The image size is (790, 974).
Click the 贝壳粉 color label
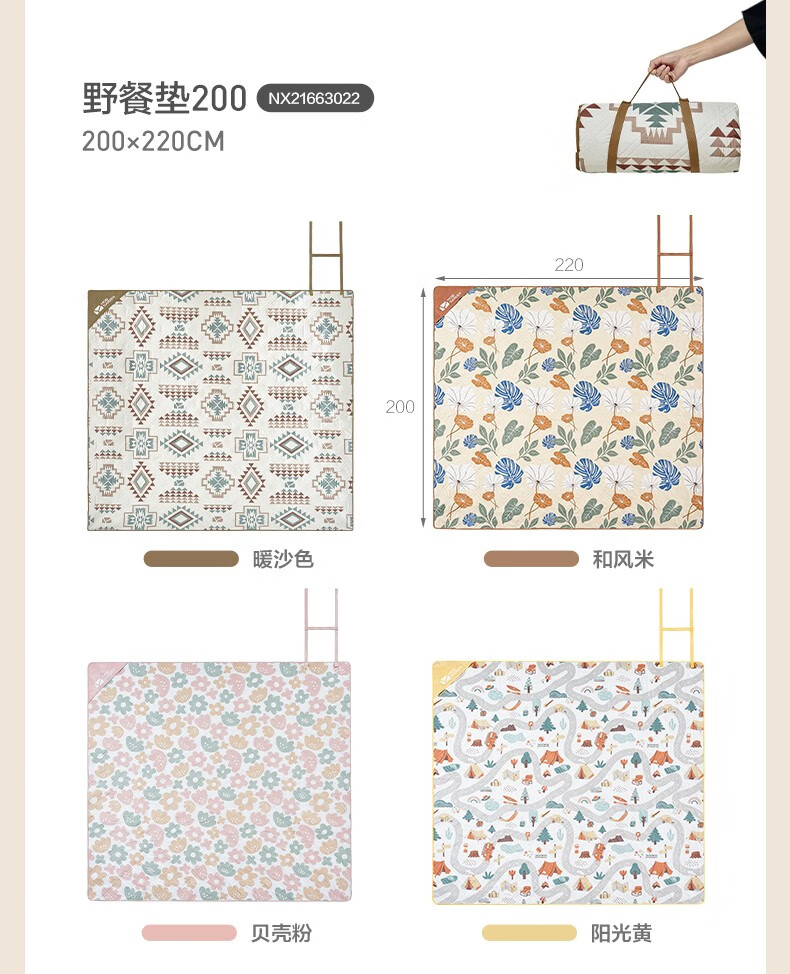click(281, 933)
